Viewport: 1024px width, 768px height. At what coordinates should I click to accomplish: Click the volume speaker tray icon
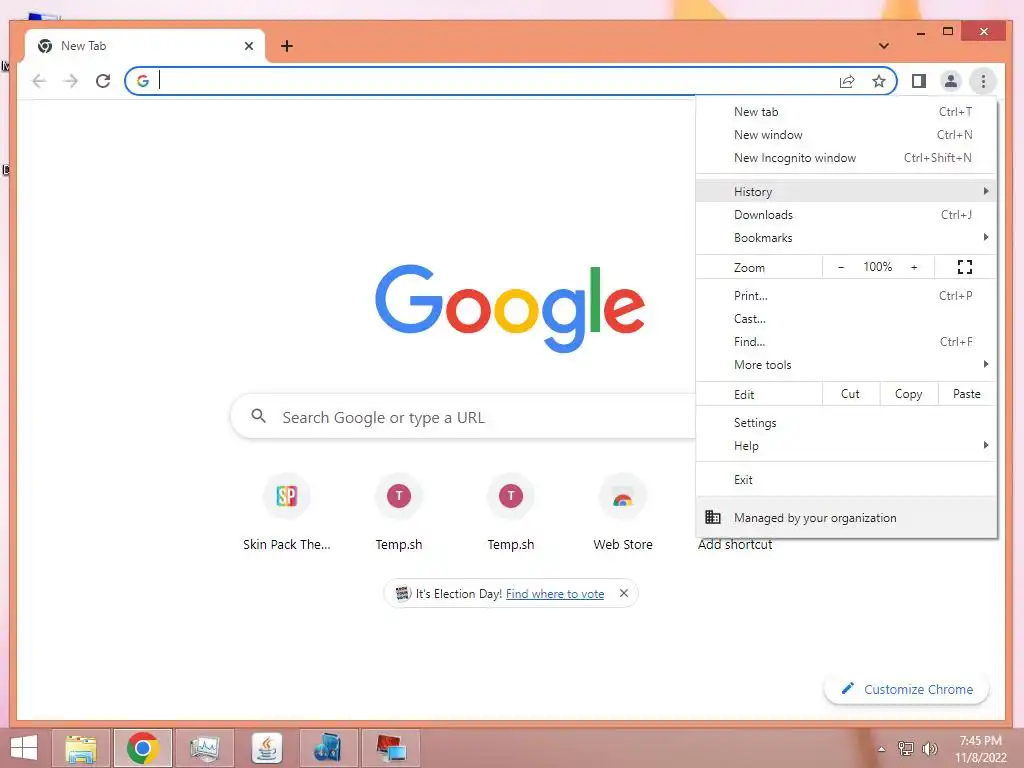[x=930, y=748]
